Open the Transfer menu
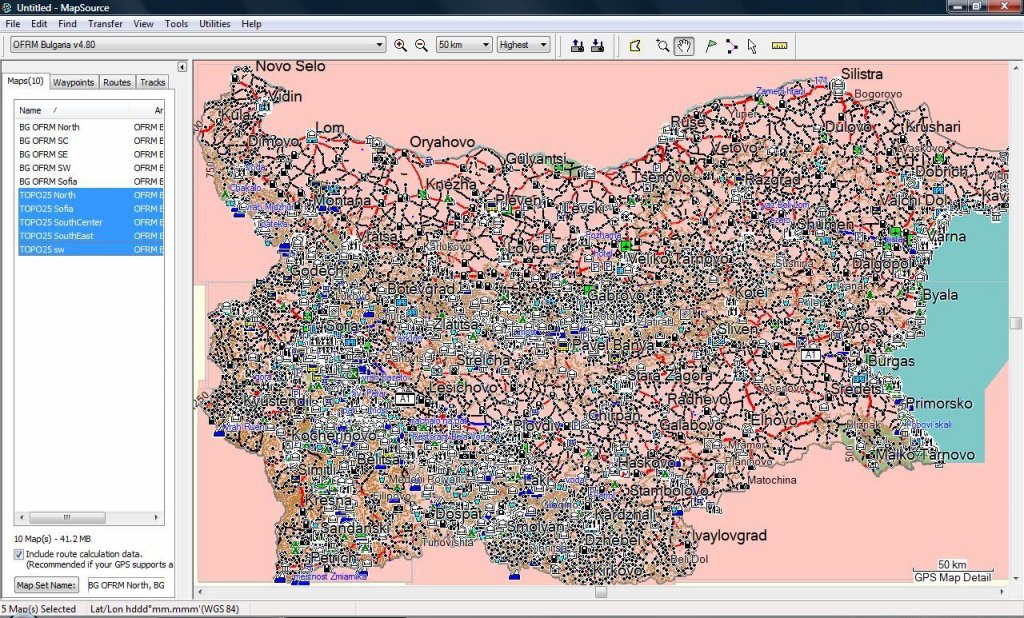 [105, 23]
